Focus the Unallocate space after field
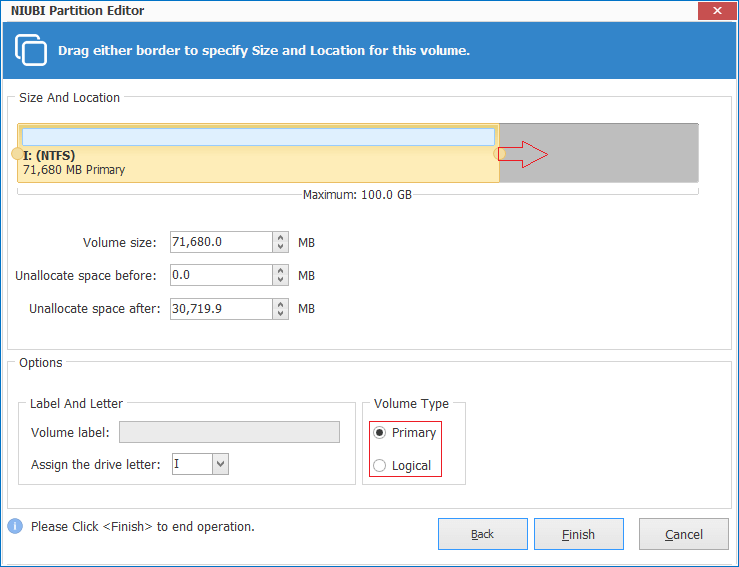Screen dimensions: 739x567 tap(220, 309)
